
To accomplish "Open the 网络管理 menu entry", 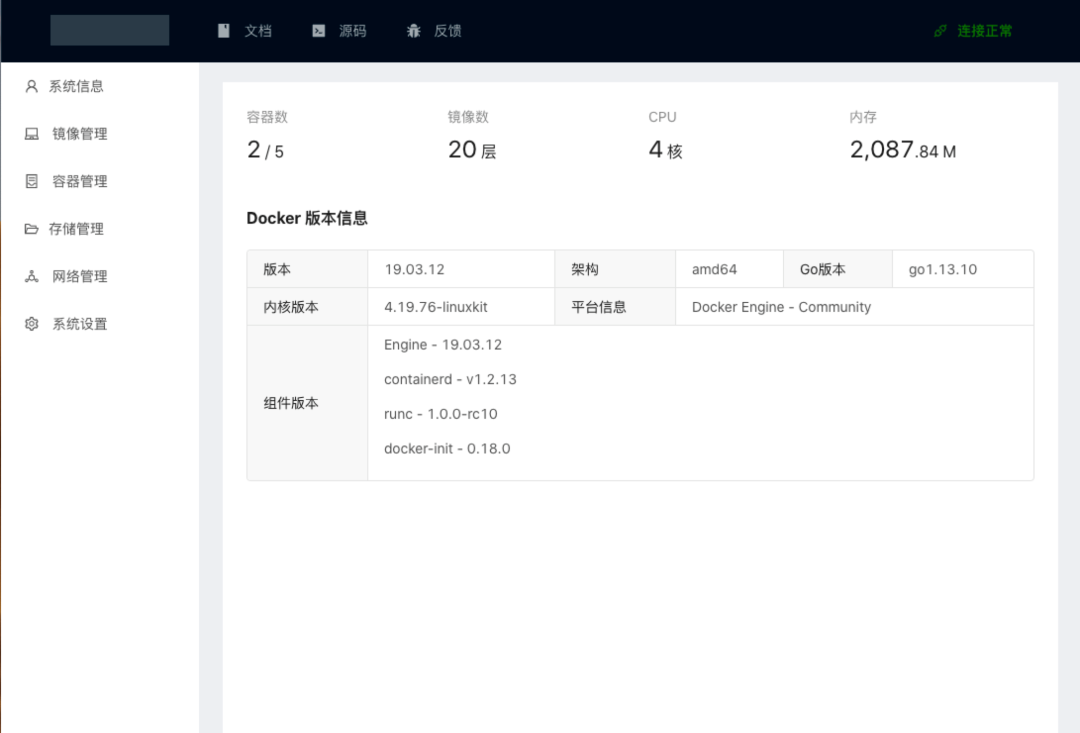I will click(x=78, y=276).
